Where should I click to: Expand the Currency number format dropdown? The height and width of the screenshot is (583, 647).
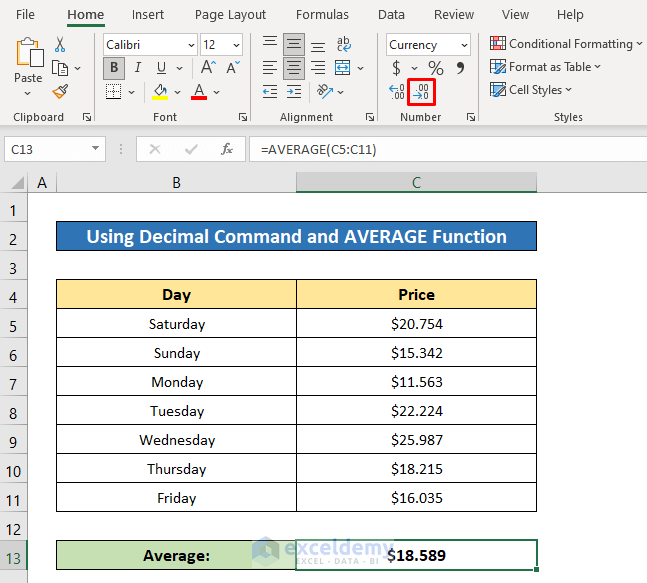464,45
